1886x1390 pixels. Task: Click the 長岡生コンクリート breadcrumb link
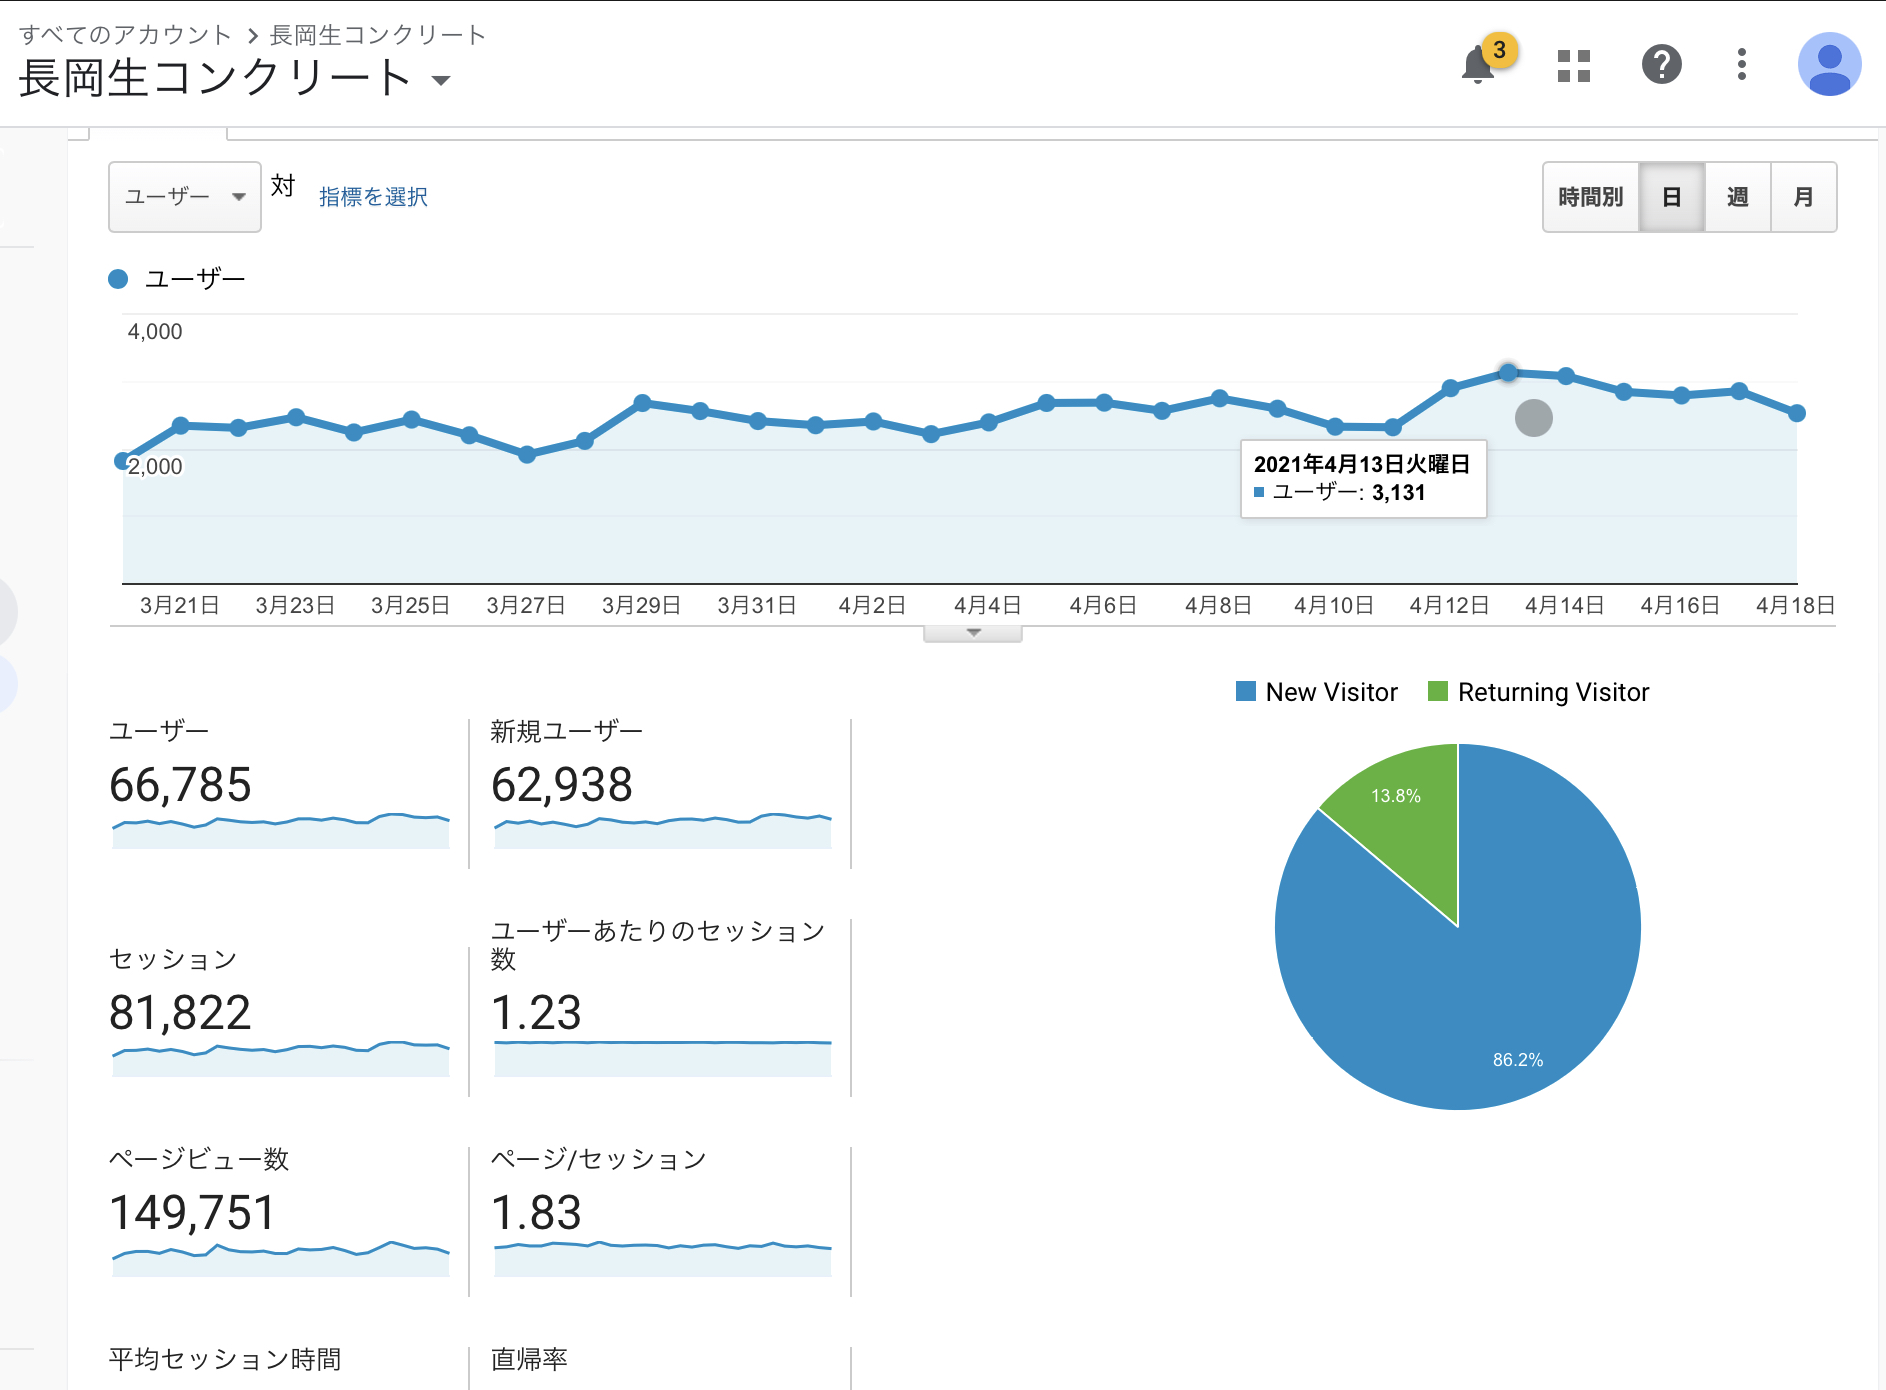(378, 35)
